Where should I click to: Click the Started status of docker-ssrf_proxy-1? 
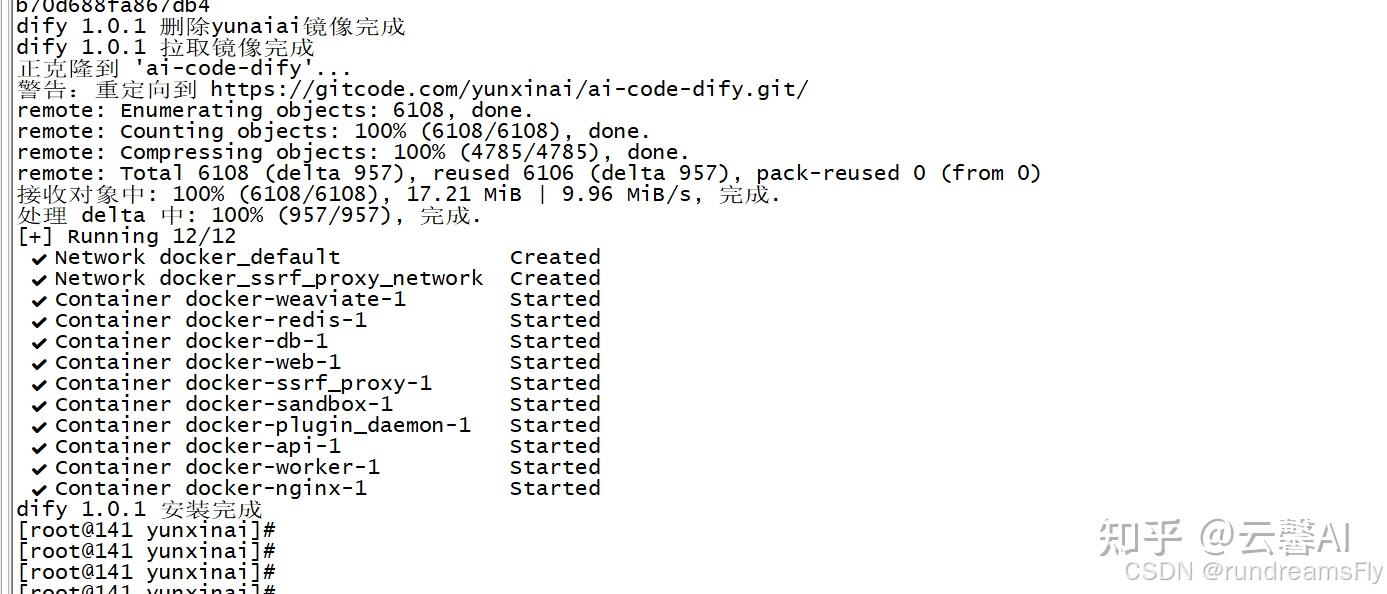tap(554, 384)
